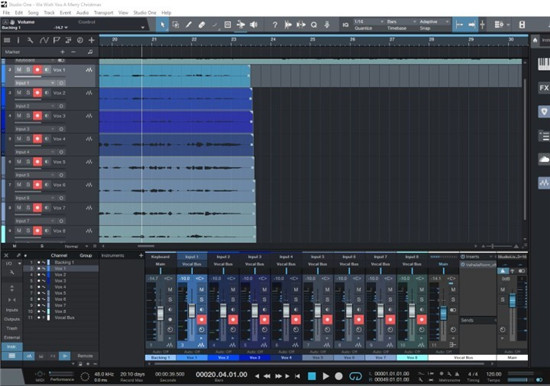Open the Transport menu

point(103,13)
